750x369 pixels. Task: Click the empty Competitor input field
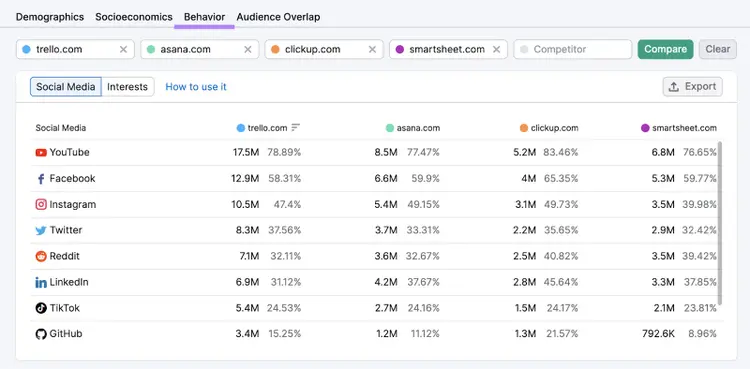pos(573,49)
